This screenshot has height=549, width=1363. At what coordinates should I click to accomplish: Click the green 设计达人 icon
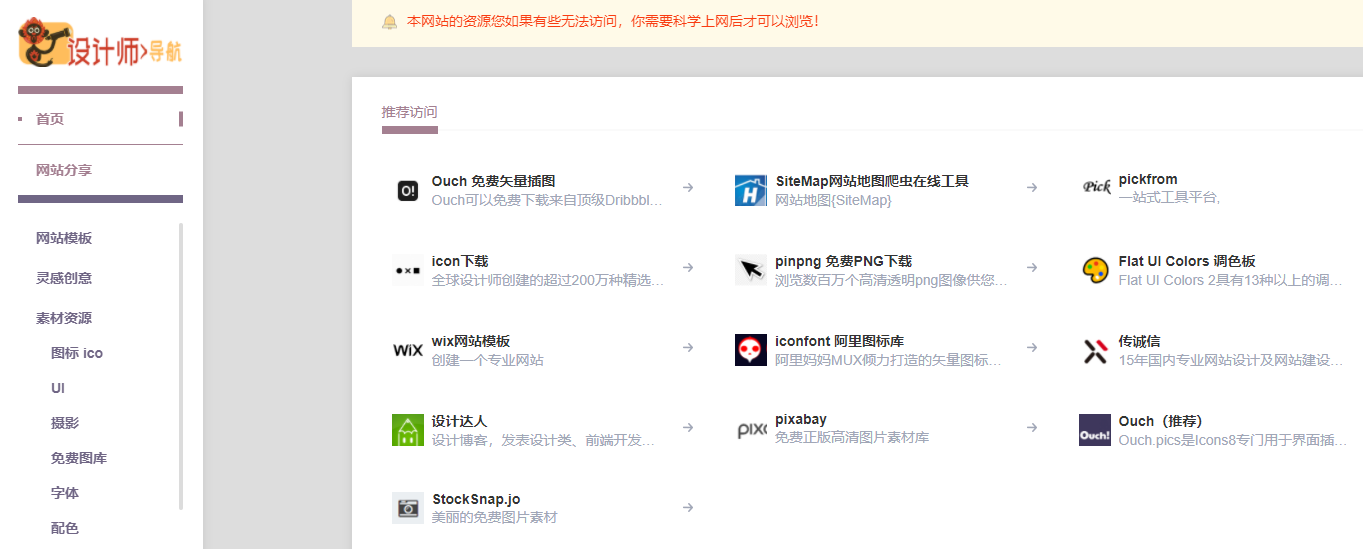coord(407,430)
